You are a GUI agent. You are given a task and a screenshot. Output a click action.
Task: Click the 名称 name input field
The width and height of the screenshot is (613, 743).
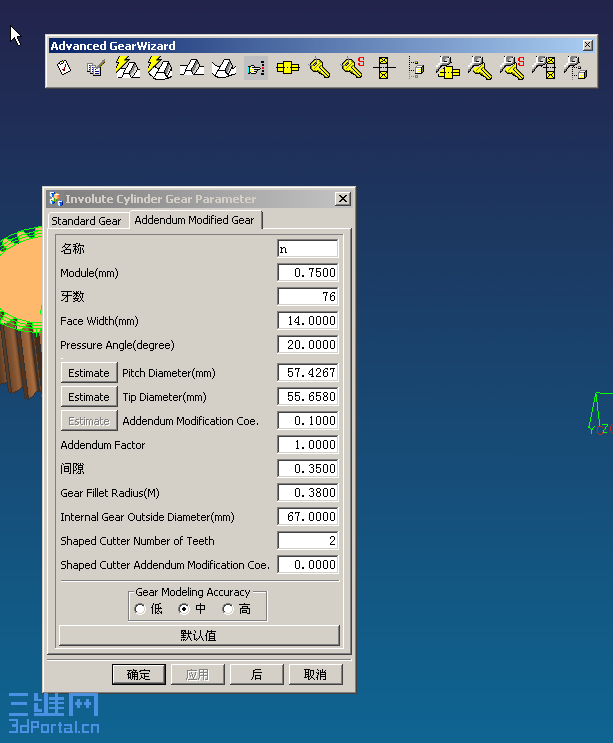[308, 249]
